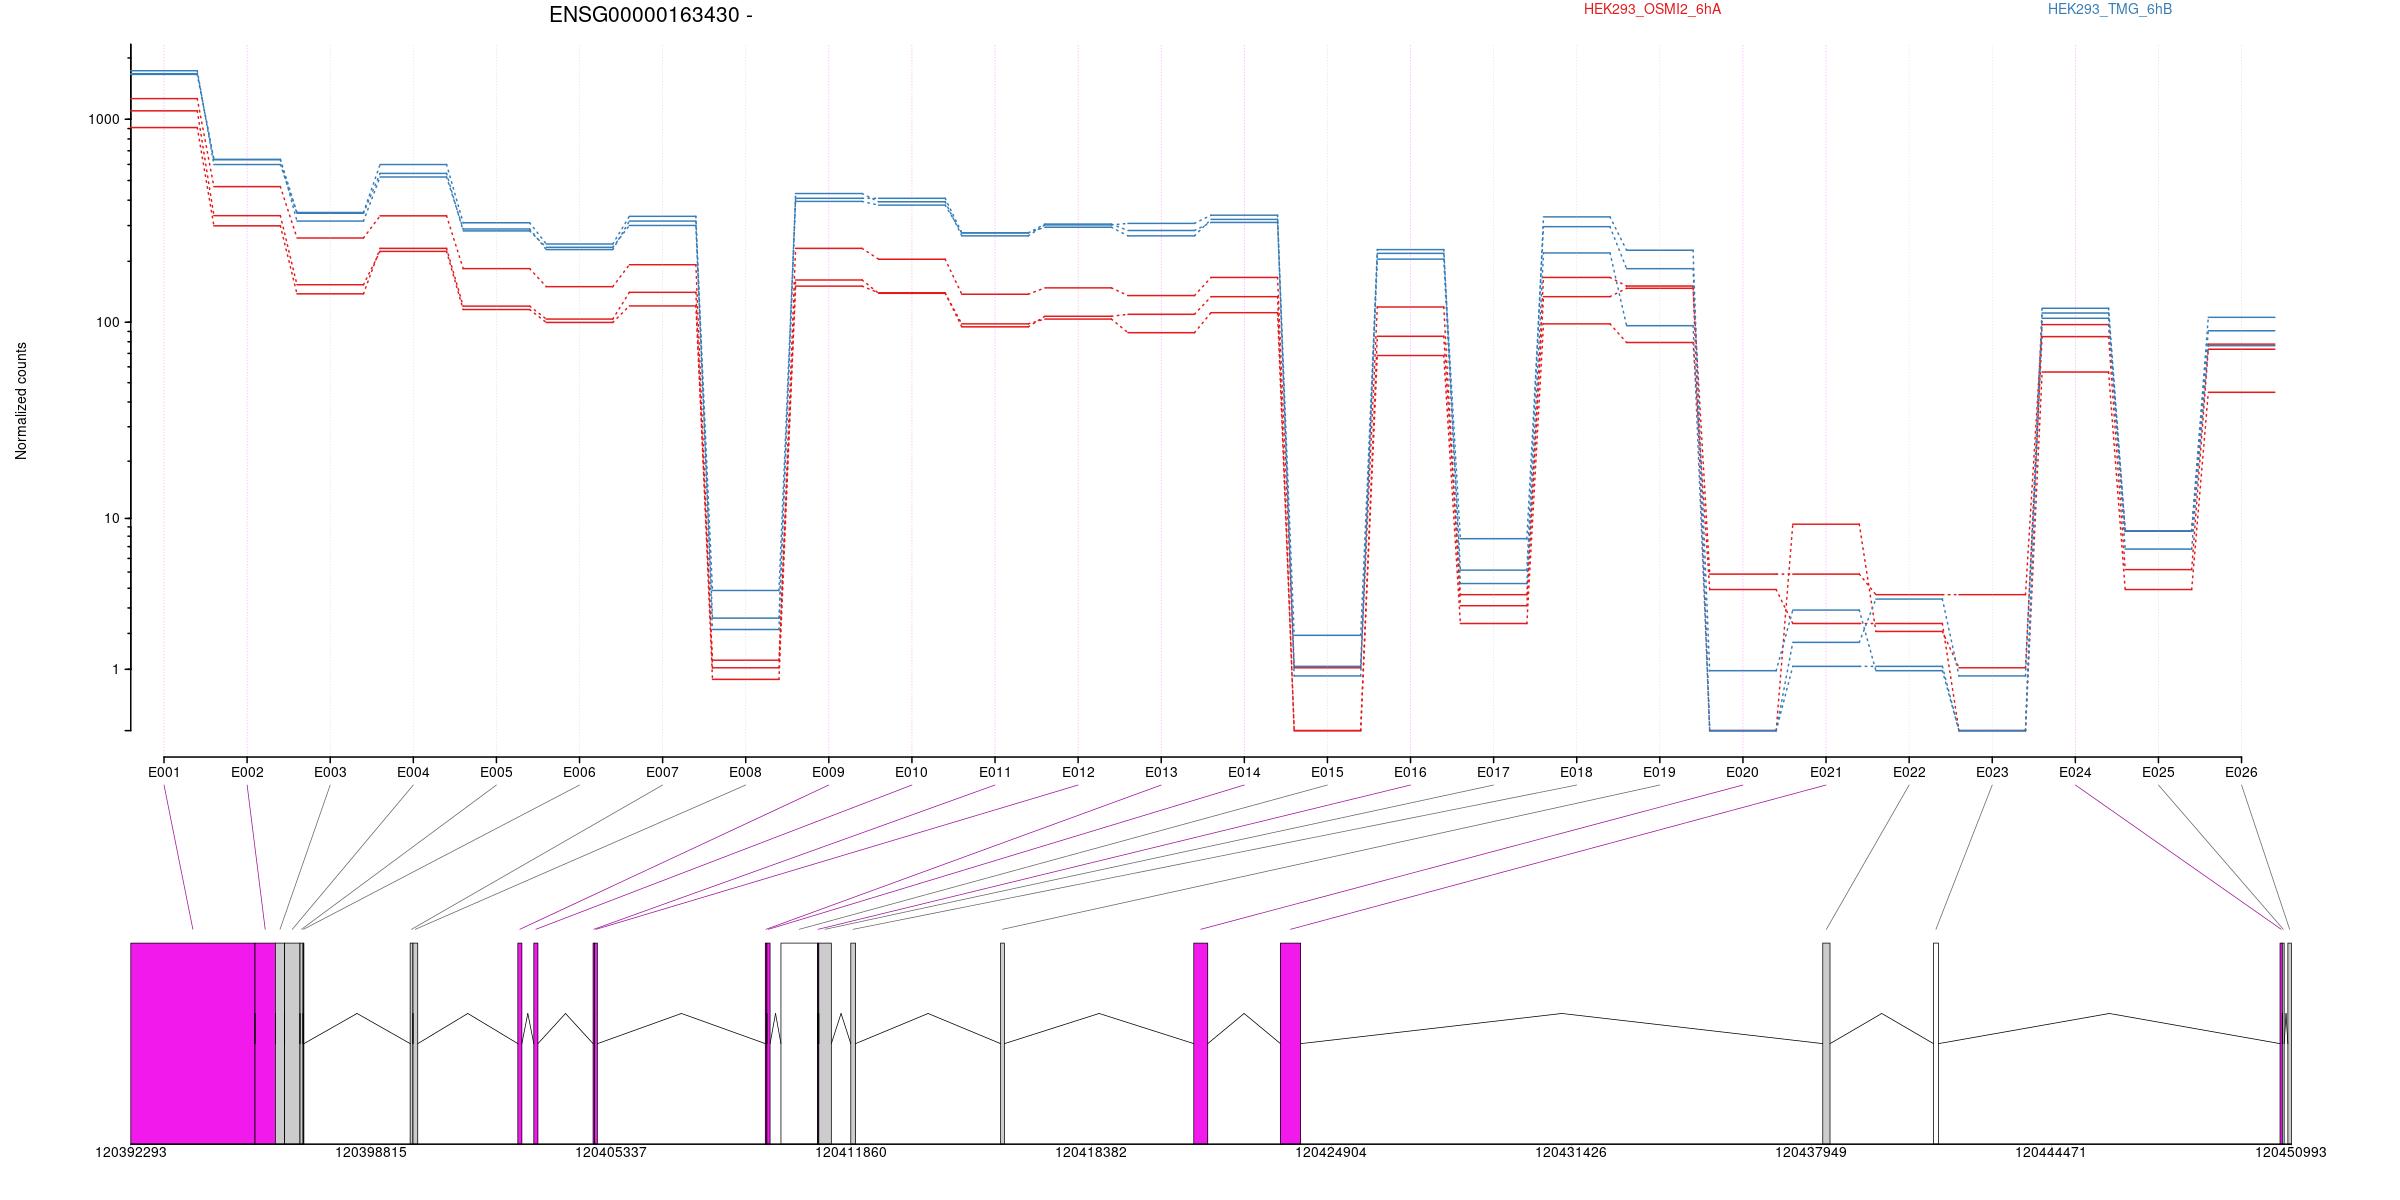Click exon label E016
The height and width of the screenshot is (1200, 2400).
(x=1410, y=772)
